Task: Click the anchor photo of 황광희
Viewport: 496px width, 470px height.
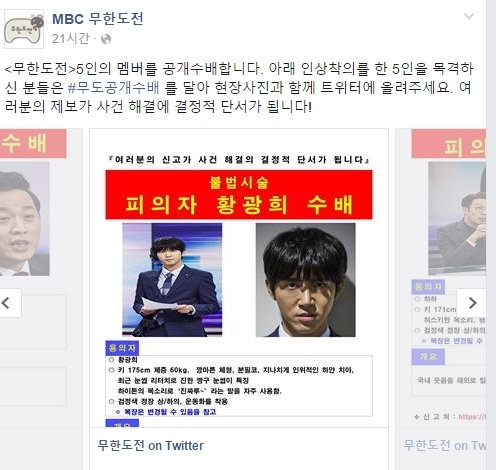Action: pos(172,280)
